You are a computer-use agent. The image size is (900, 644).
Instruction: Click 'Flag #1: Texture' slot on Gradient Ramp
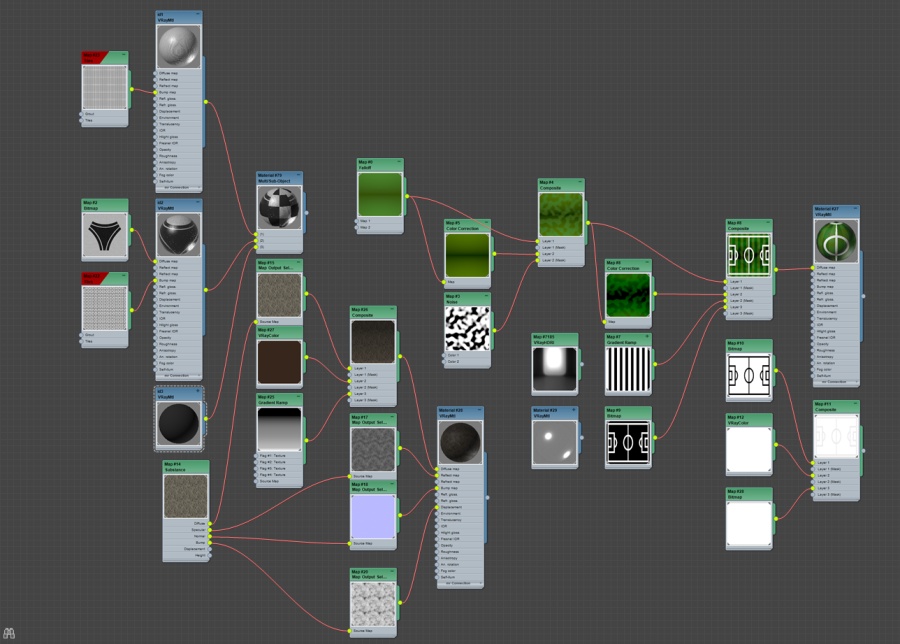click(280, 456)
